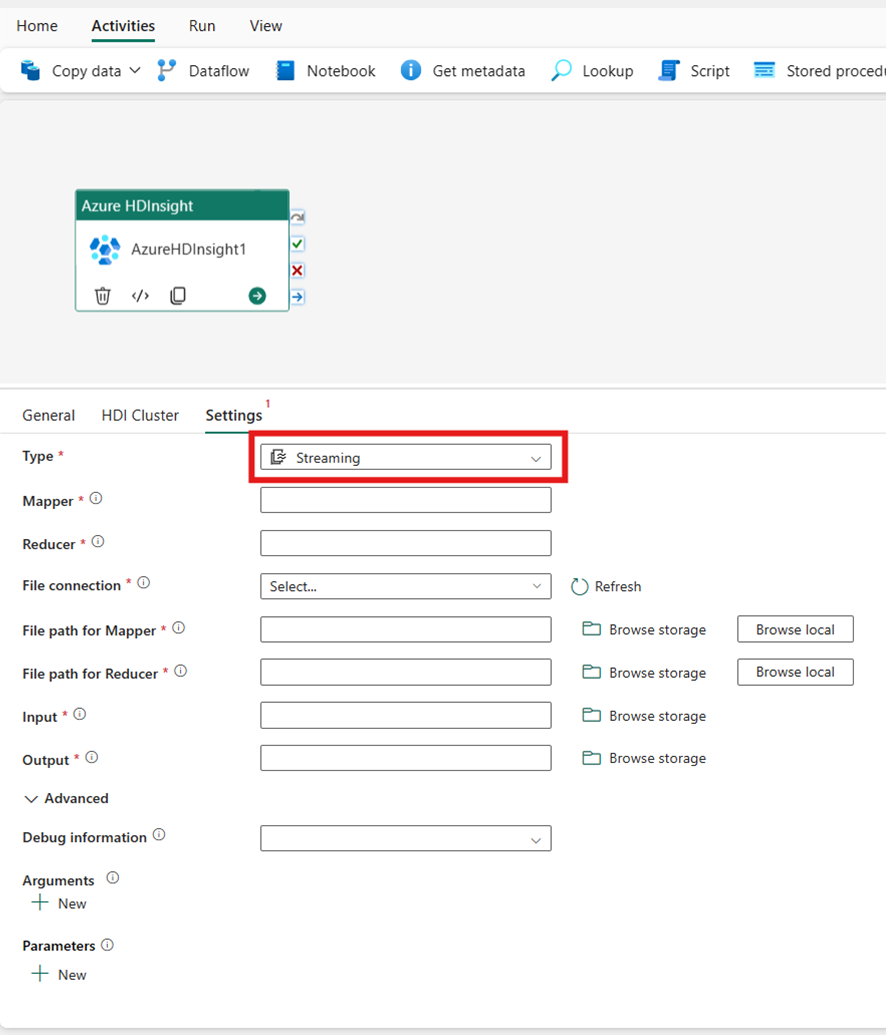Show the File path for Reducer info icon
The image size is (886, 1035).
coord(180,671)
